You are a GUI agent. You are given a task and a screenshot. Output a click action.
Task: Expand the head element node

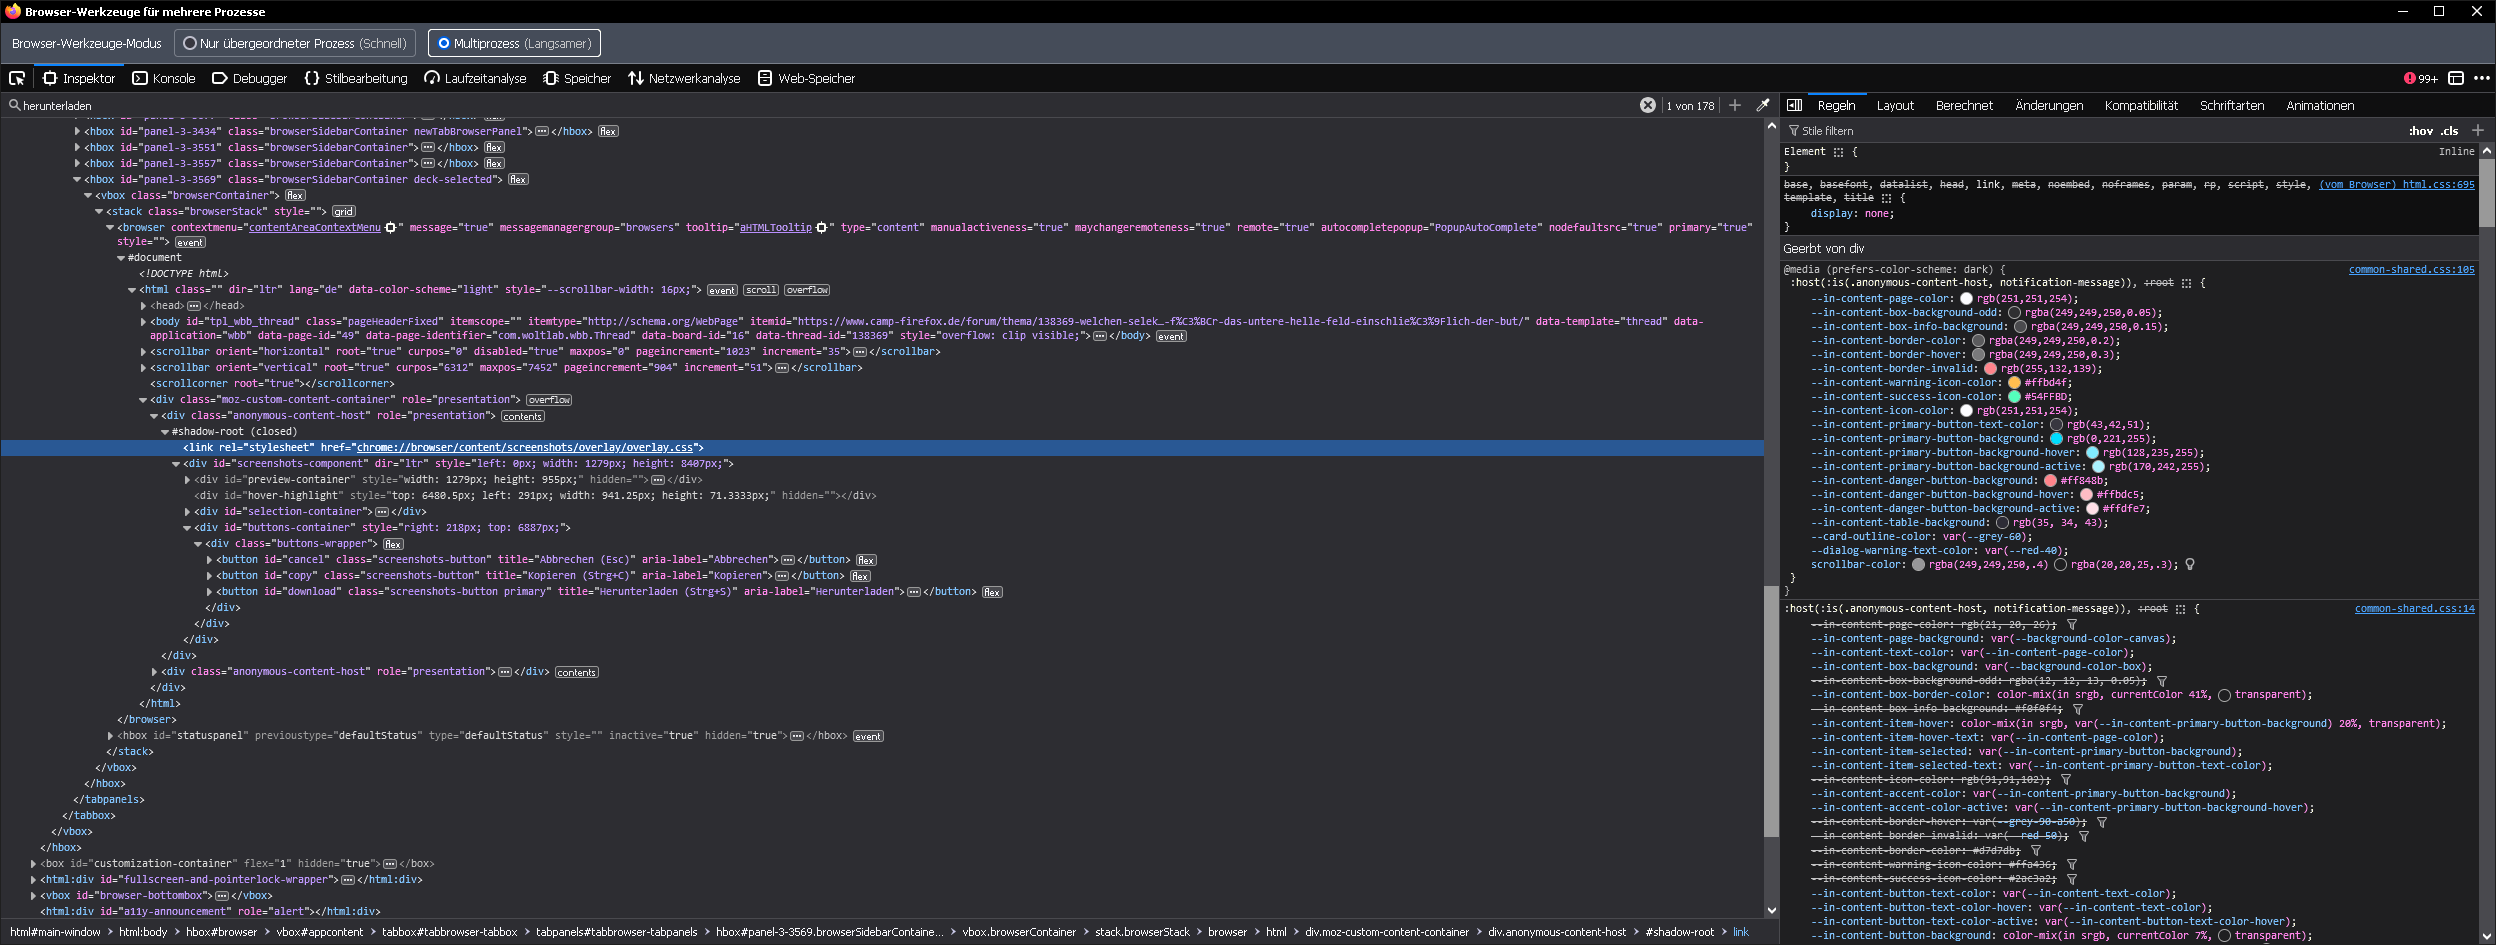[x=143, y=306]
